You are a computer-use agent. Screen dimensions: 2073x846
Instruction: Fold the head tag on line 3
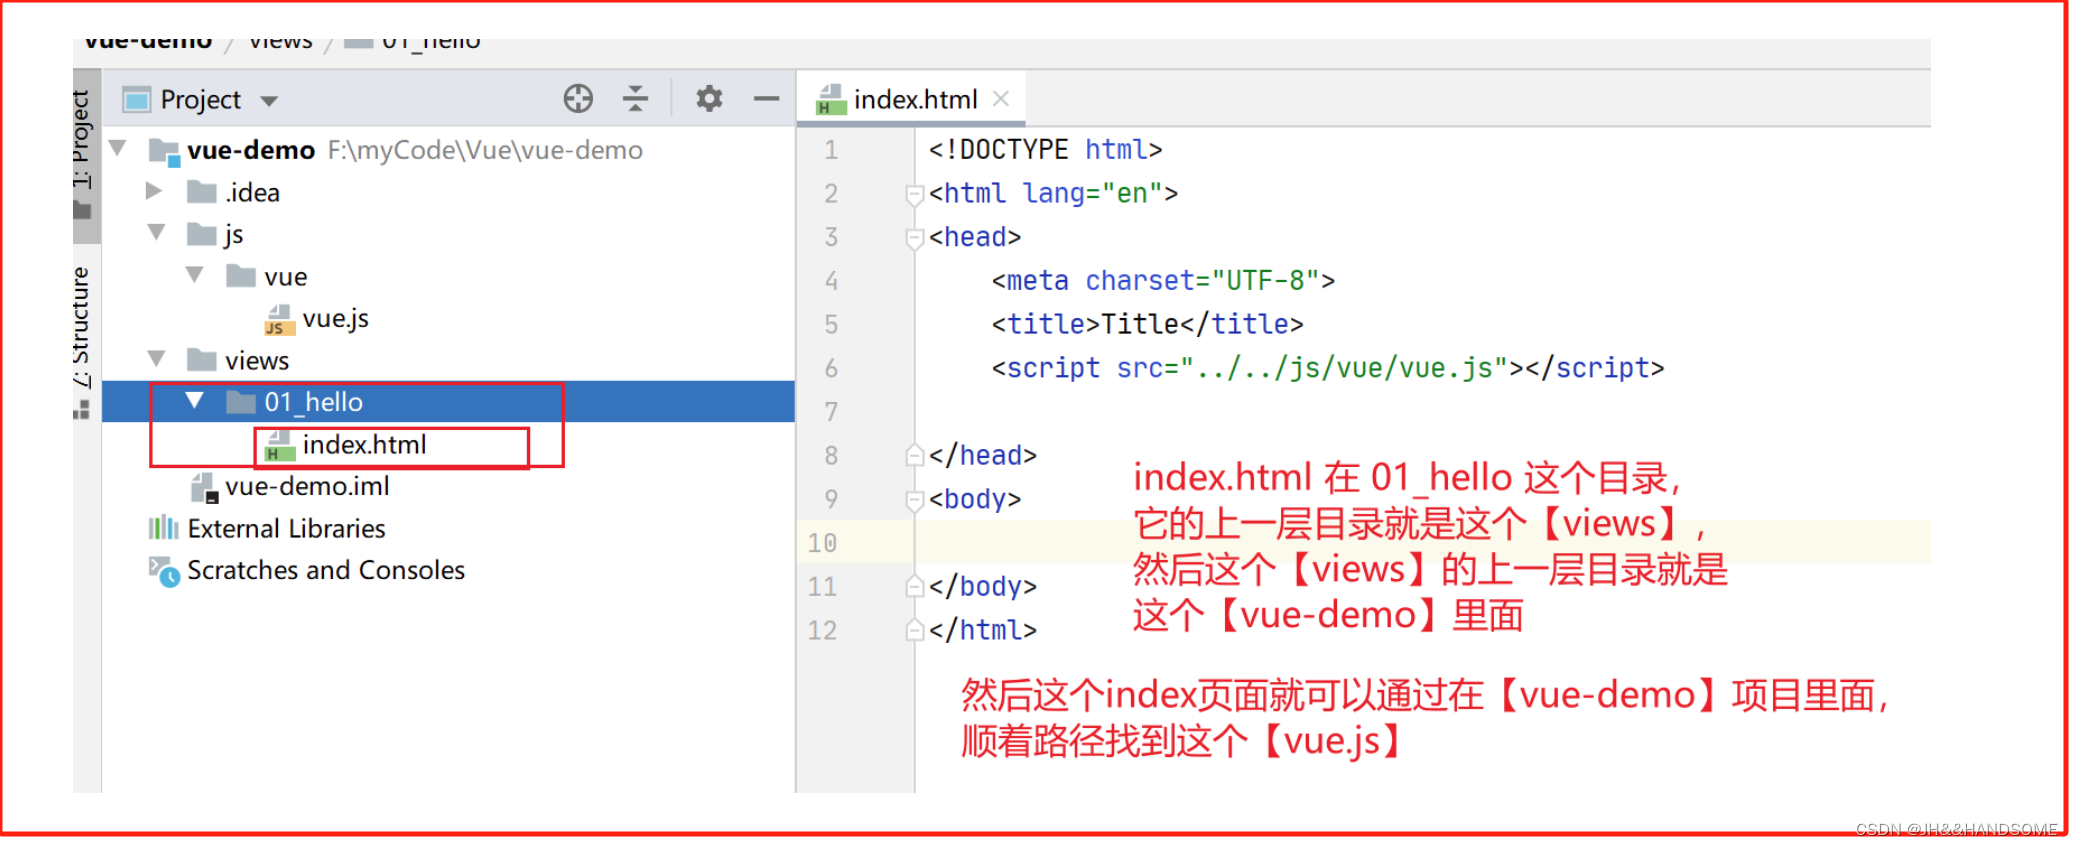click(x=913, y=238)
